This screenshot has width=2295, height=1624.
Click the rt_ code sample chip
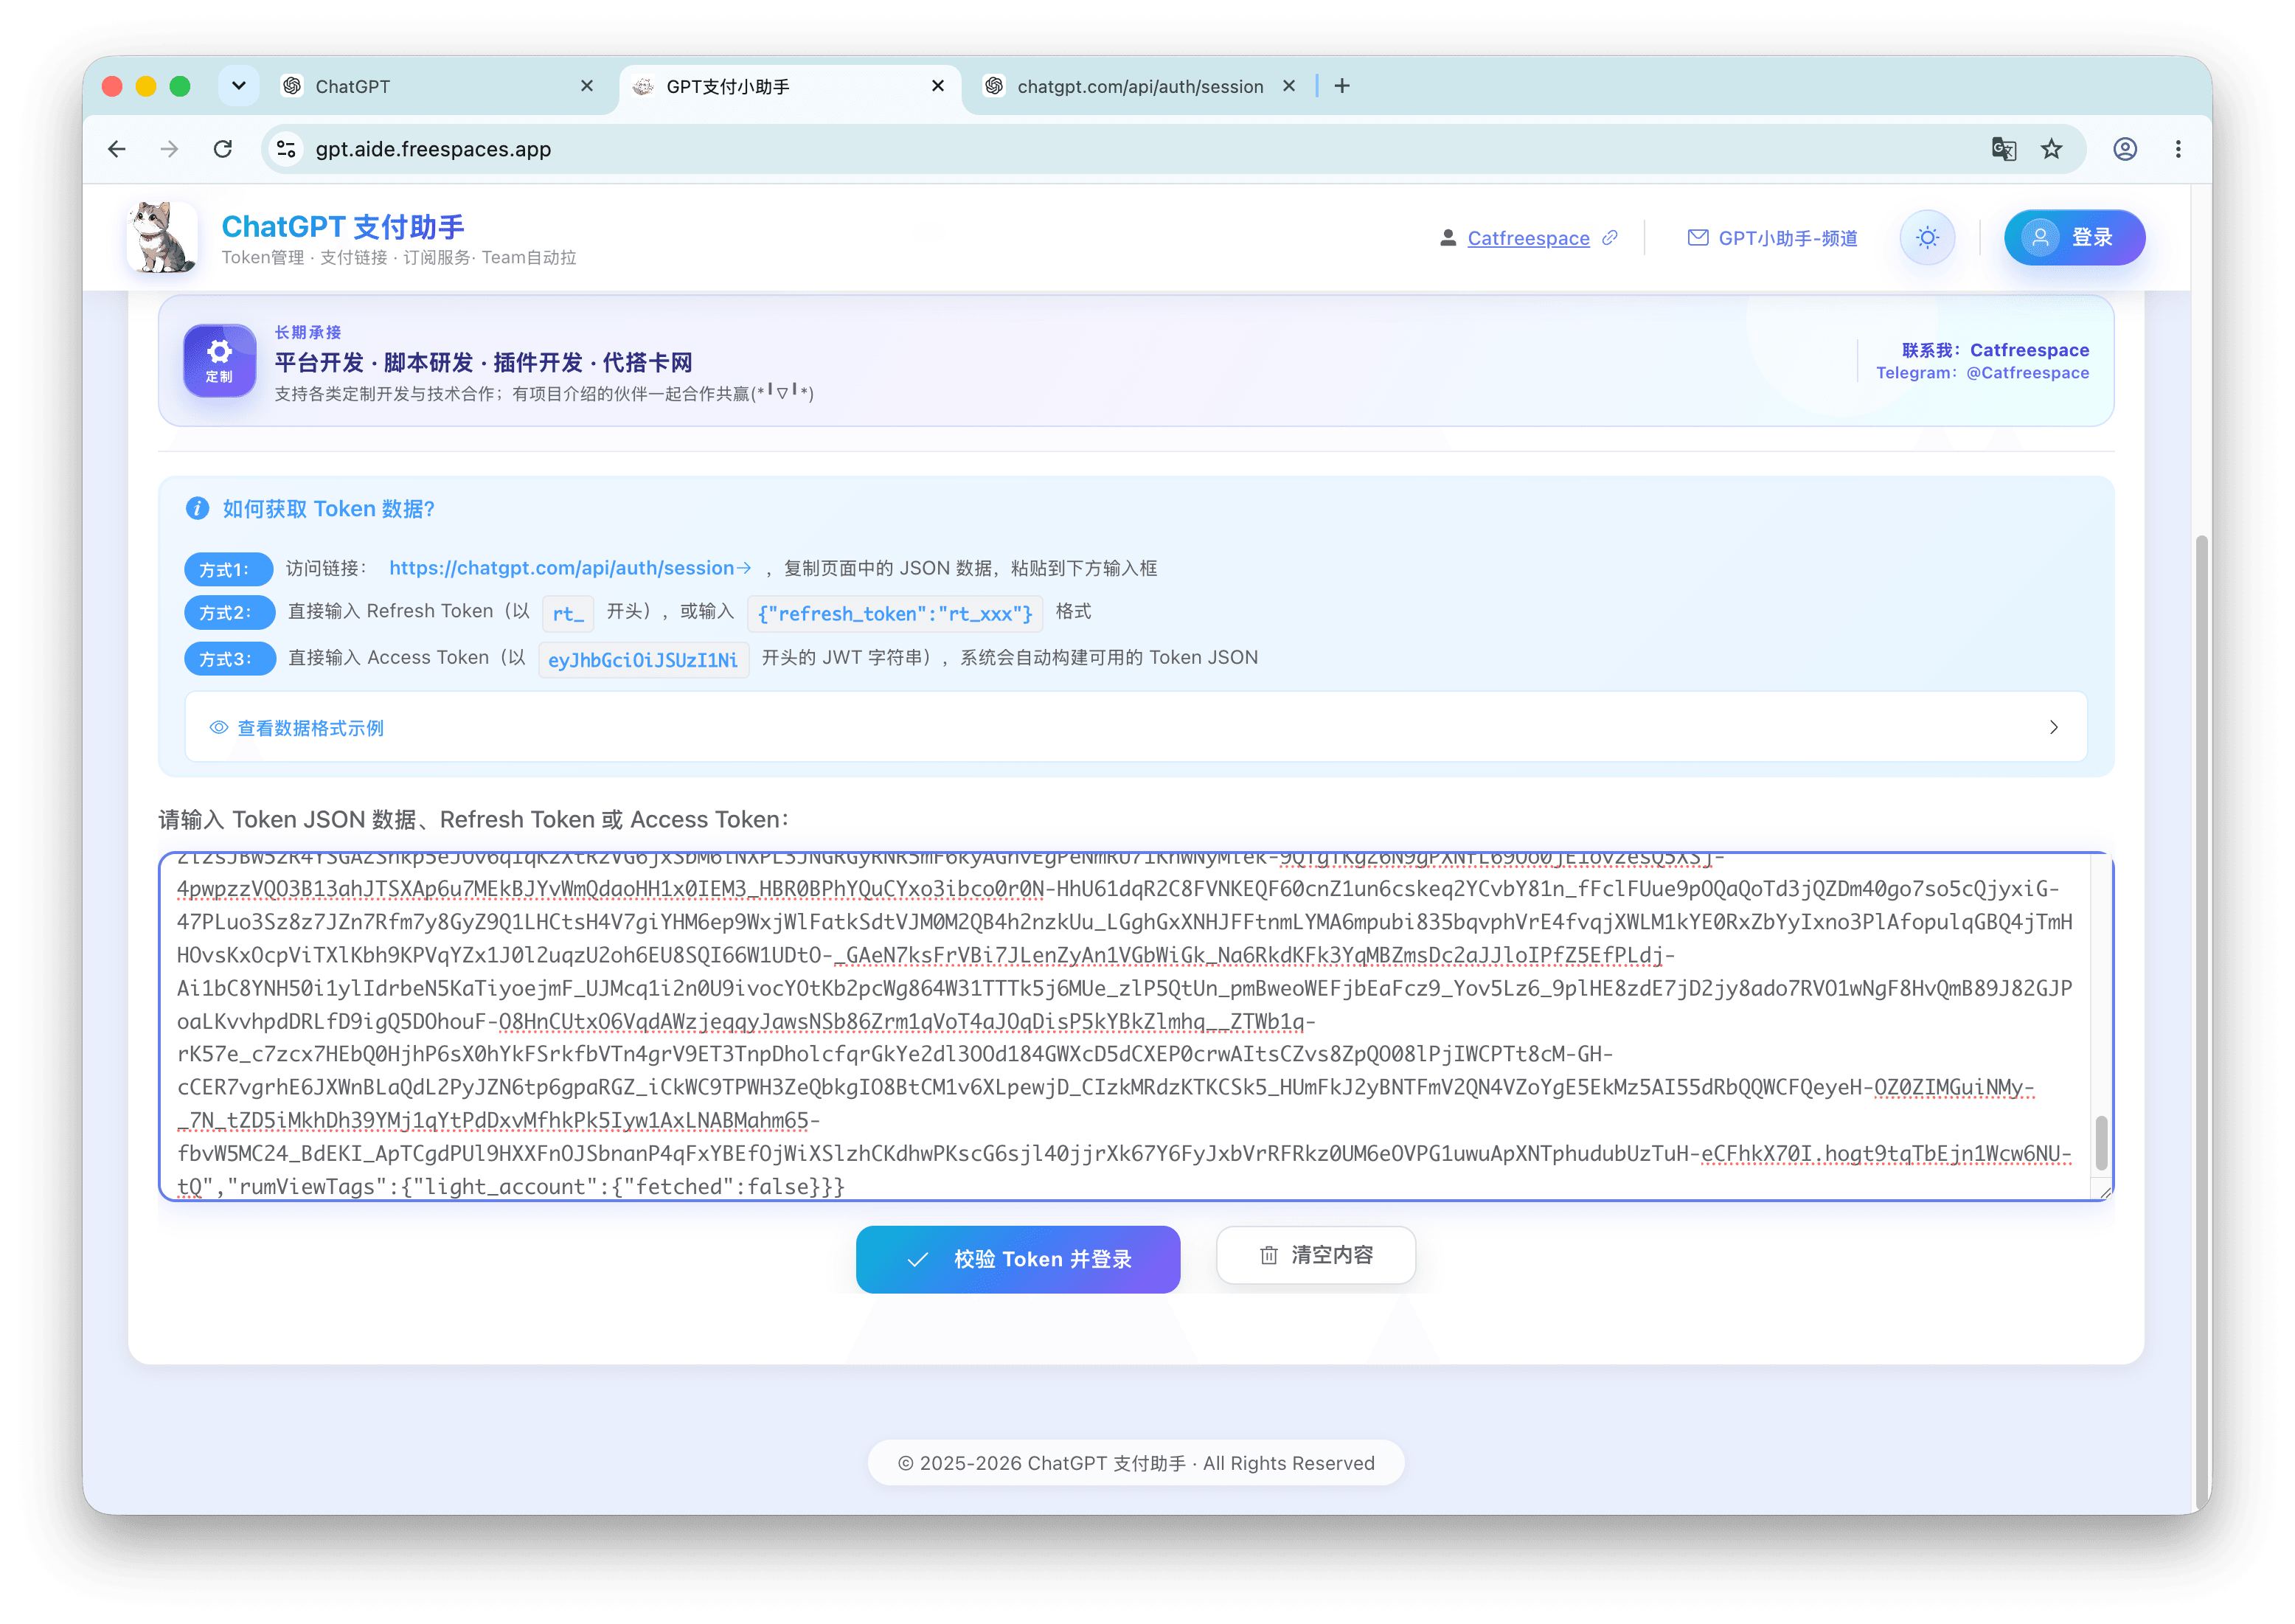click(568, 613)
